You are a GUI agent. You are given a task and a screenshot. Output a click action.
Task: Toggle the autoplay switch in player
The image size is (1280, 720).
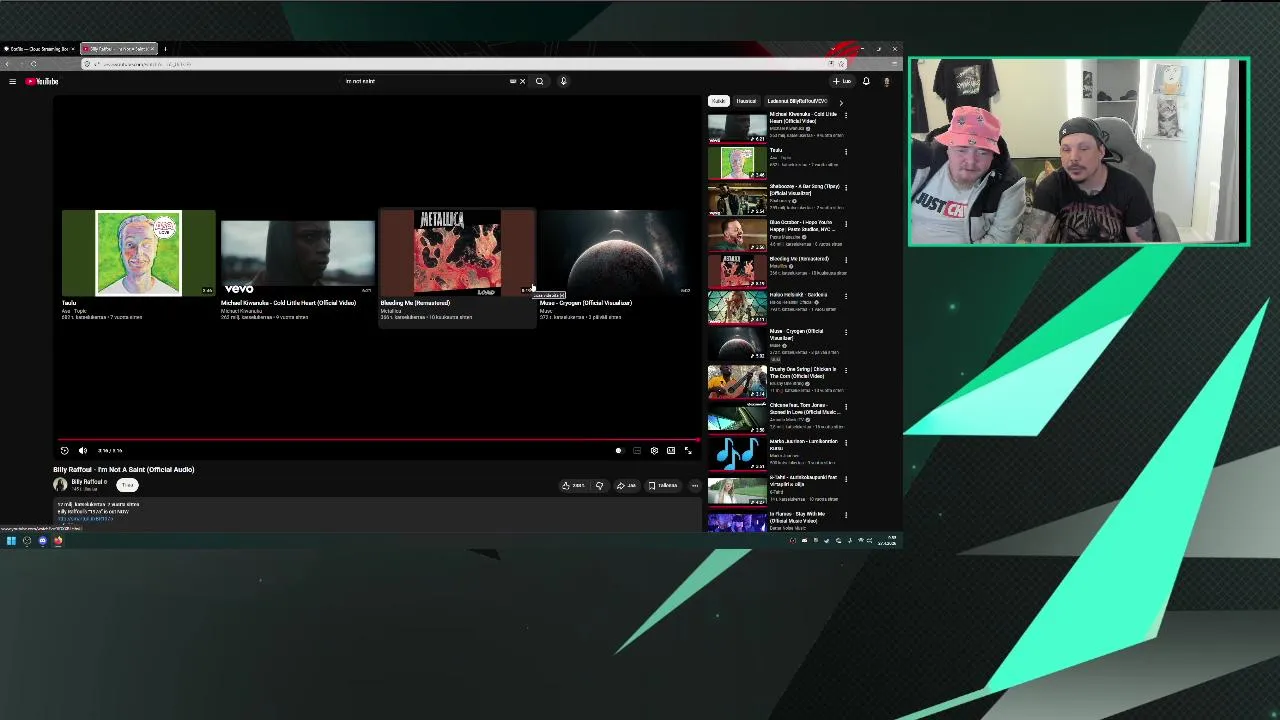[618, 451]
